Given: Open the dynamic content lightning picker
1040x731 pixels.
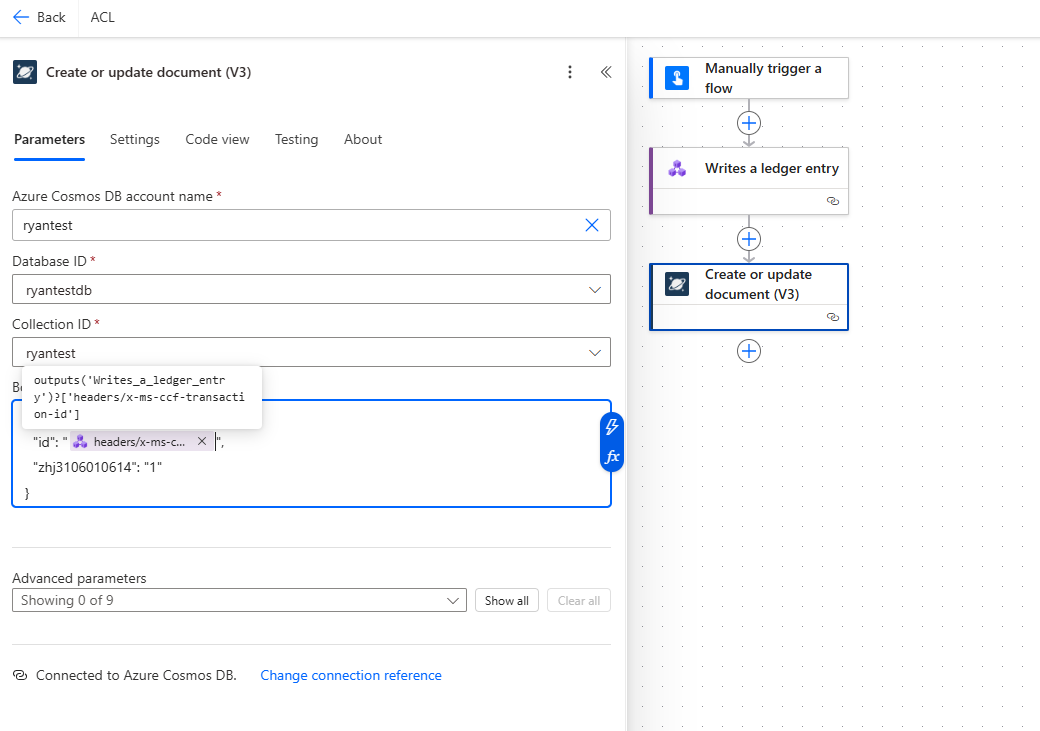Looking at the screenshot, I should [x=612, y=427].
